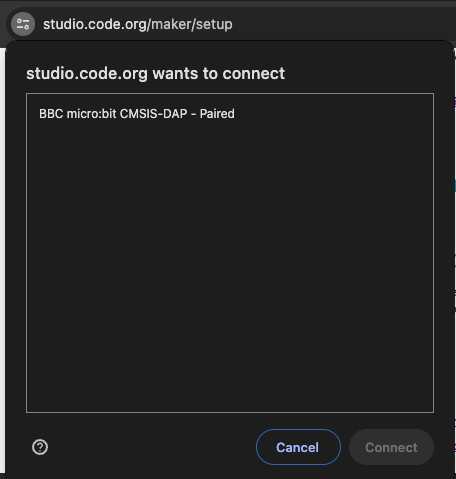Dismiss the dialog with Cancel
Screen dimensions: 456x479
(298, 447)
